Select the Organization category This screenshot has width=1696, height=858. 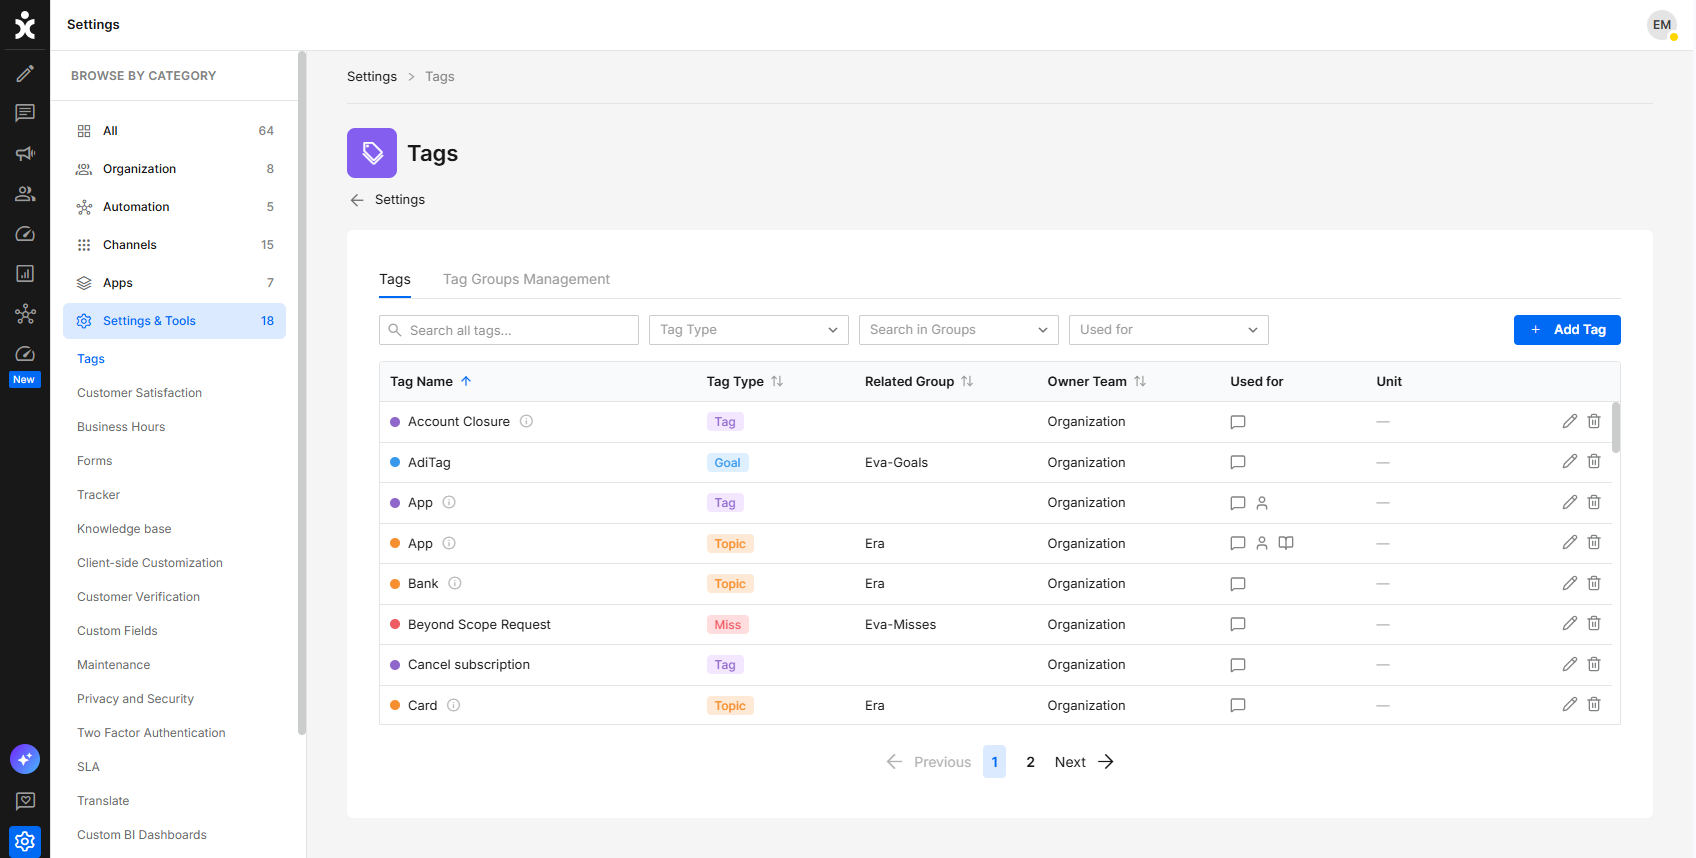point(175,169)
